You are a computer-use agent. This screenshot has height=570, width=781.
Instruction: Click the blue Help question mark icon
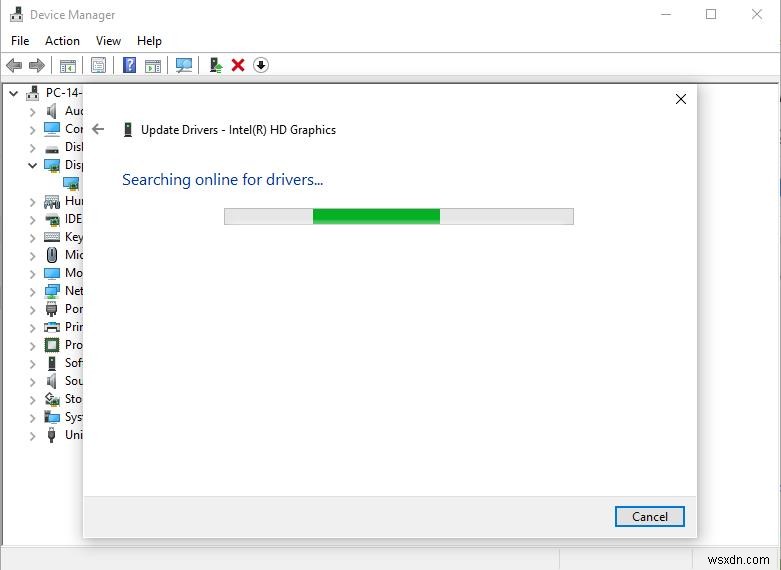(x=129, y=65)
